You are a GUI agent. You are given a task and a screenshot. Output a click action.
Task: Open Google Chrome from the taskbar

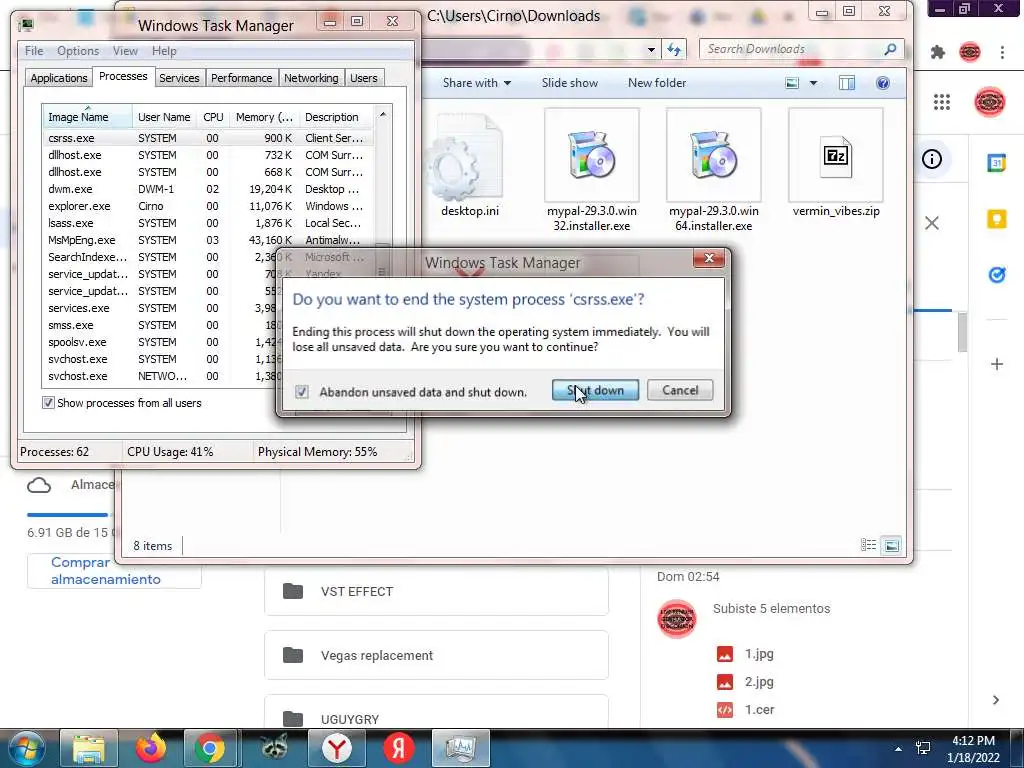(210, 748)
